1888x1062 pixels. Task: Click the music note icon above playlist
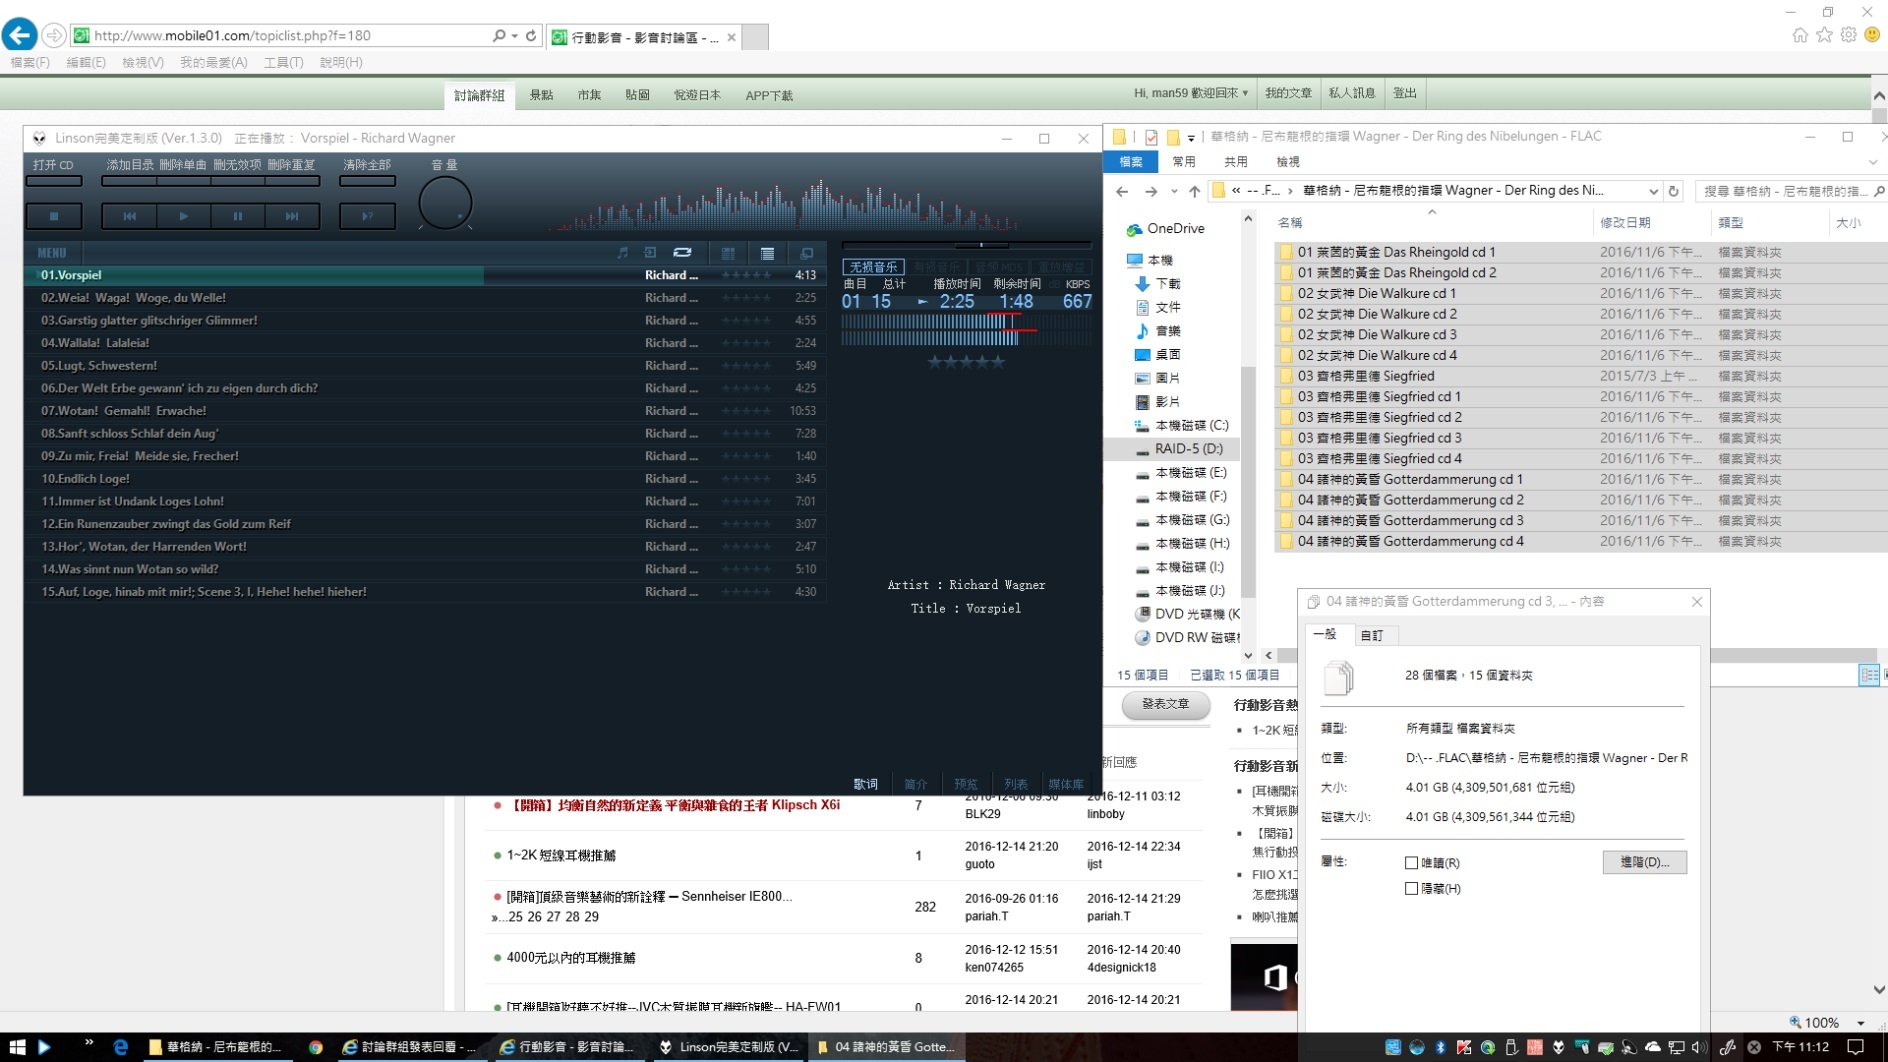622,253
